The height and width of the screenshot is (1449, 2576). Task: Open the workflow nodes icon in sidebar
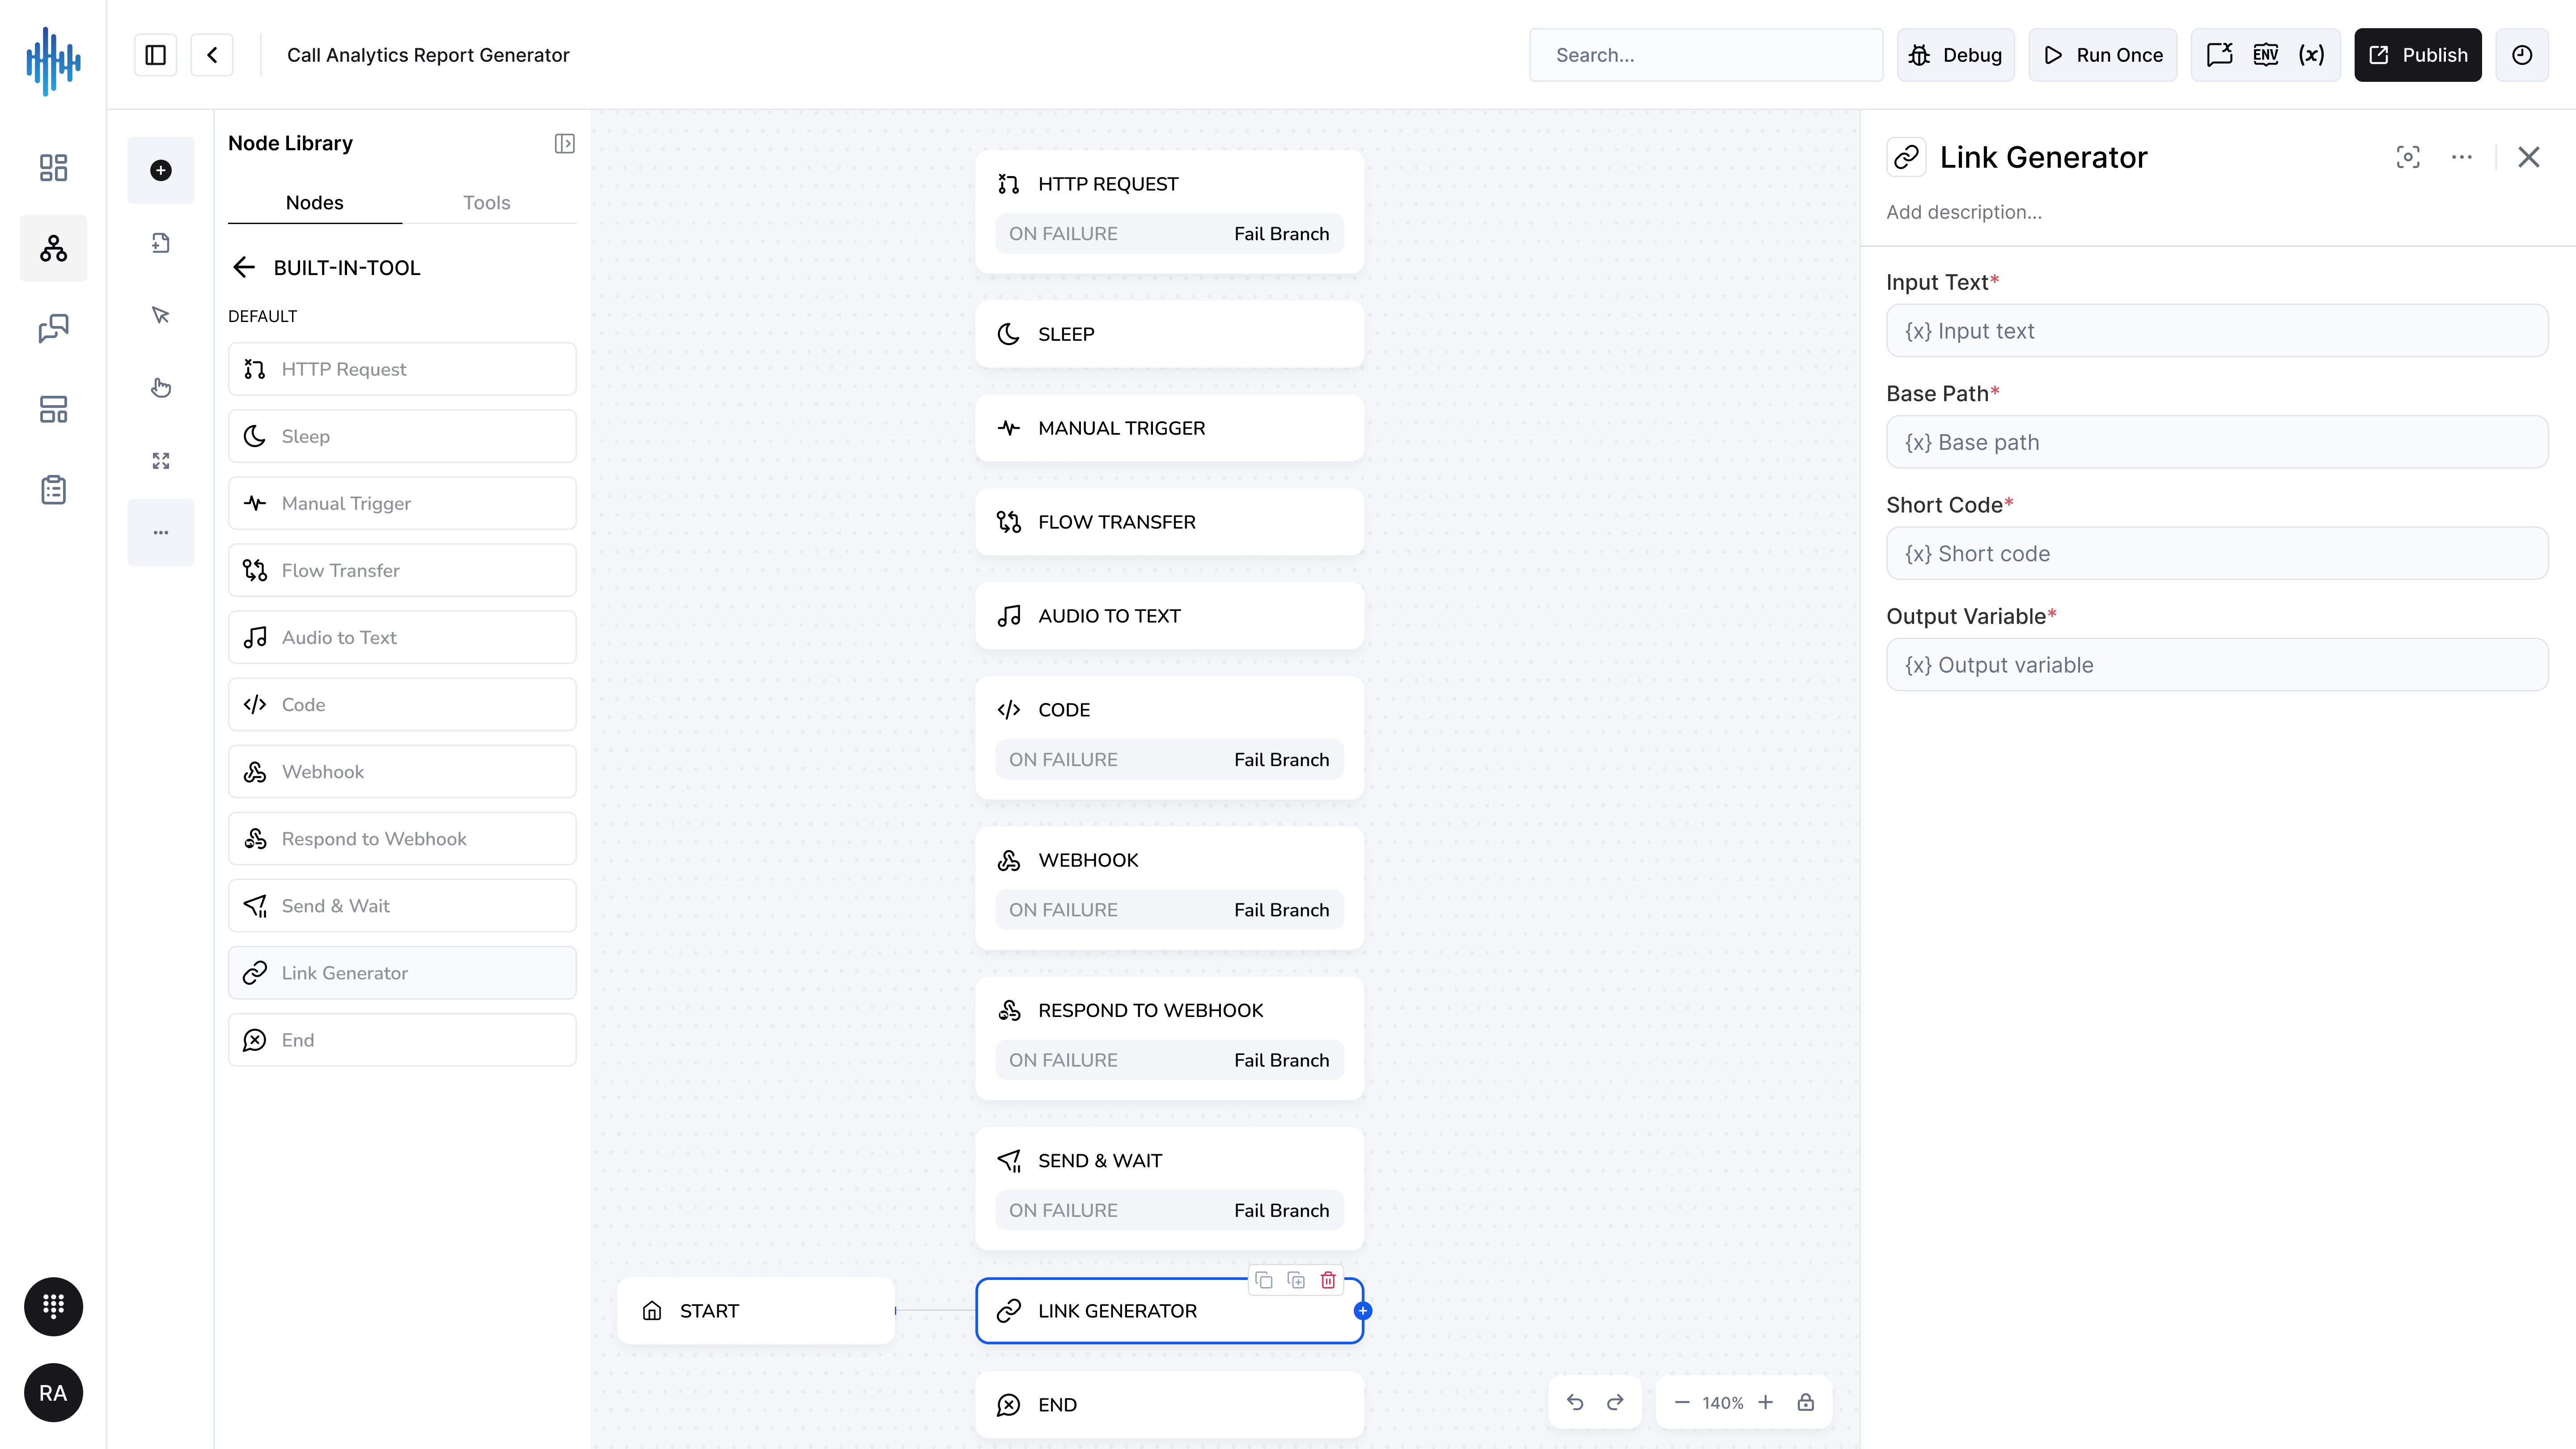[x=53, y=248]
